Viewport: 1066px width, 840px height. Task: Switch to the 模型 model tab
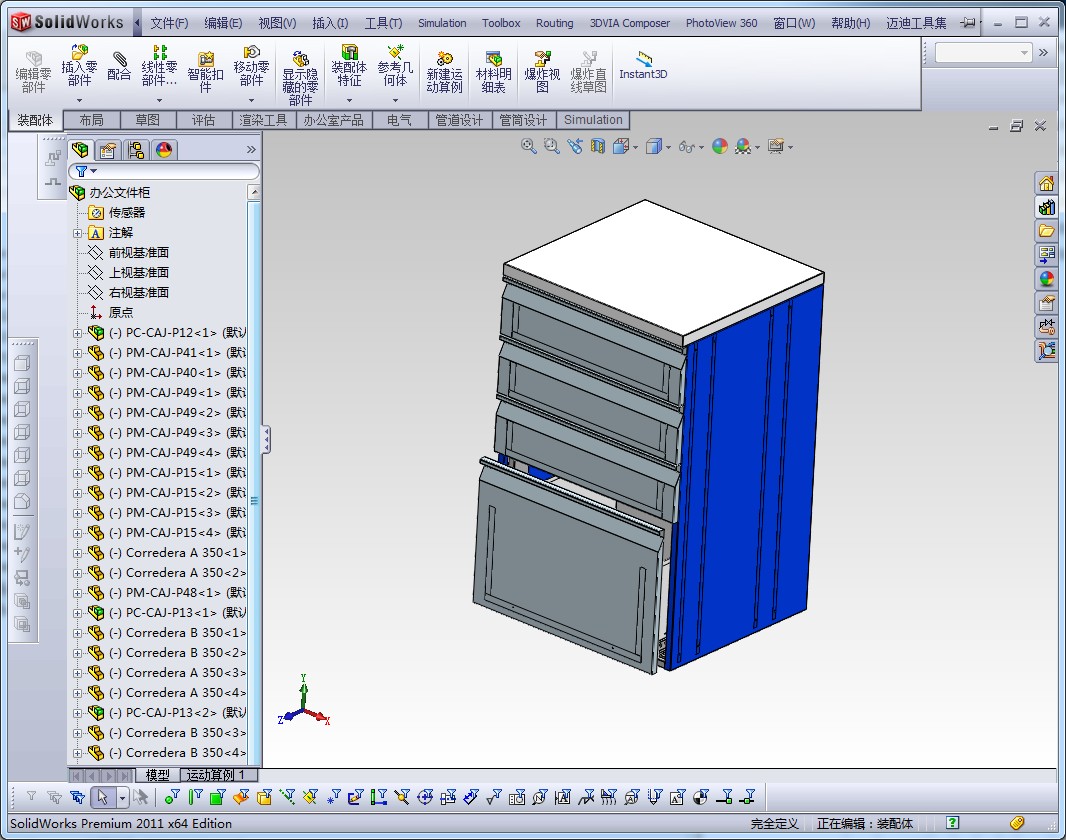[x=158, y=775]
